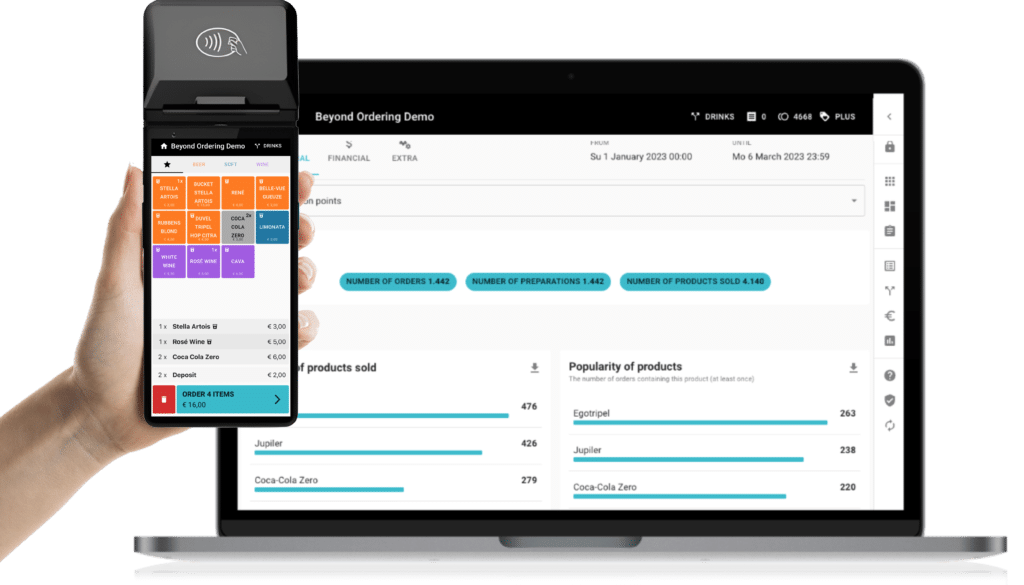Click the Jupiler bar showing 426
1024x585 pixels.
(368, 452)
